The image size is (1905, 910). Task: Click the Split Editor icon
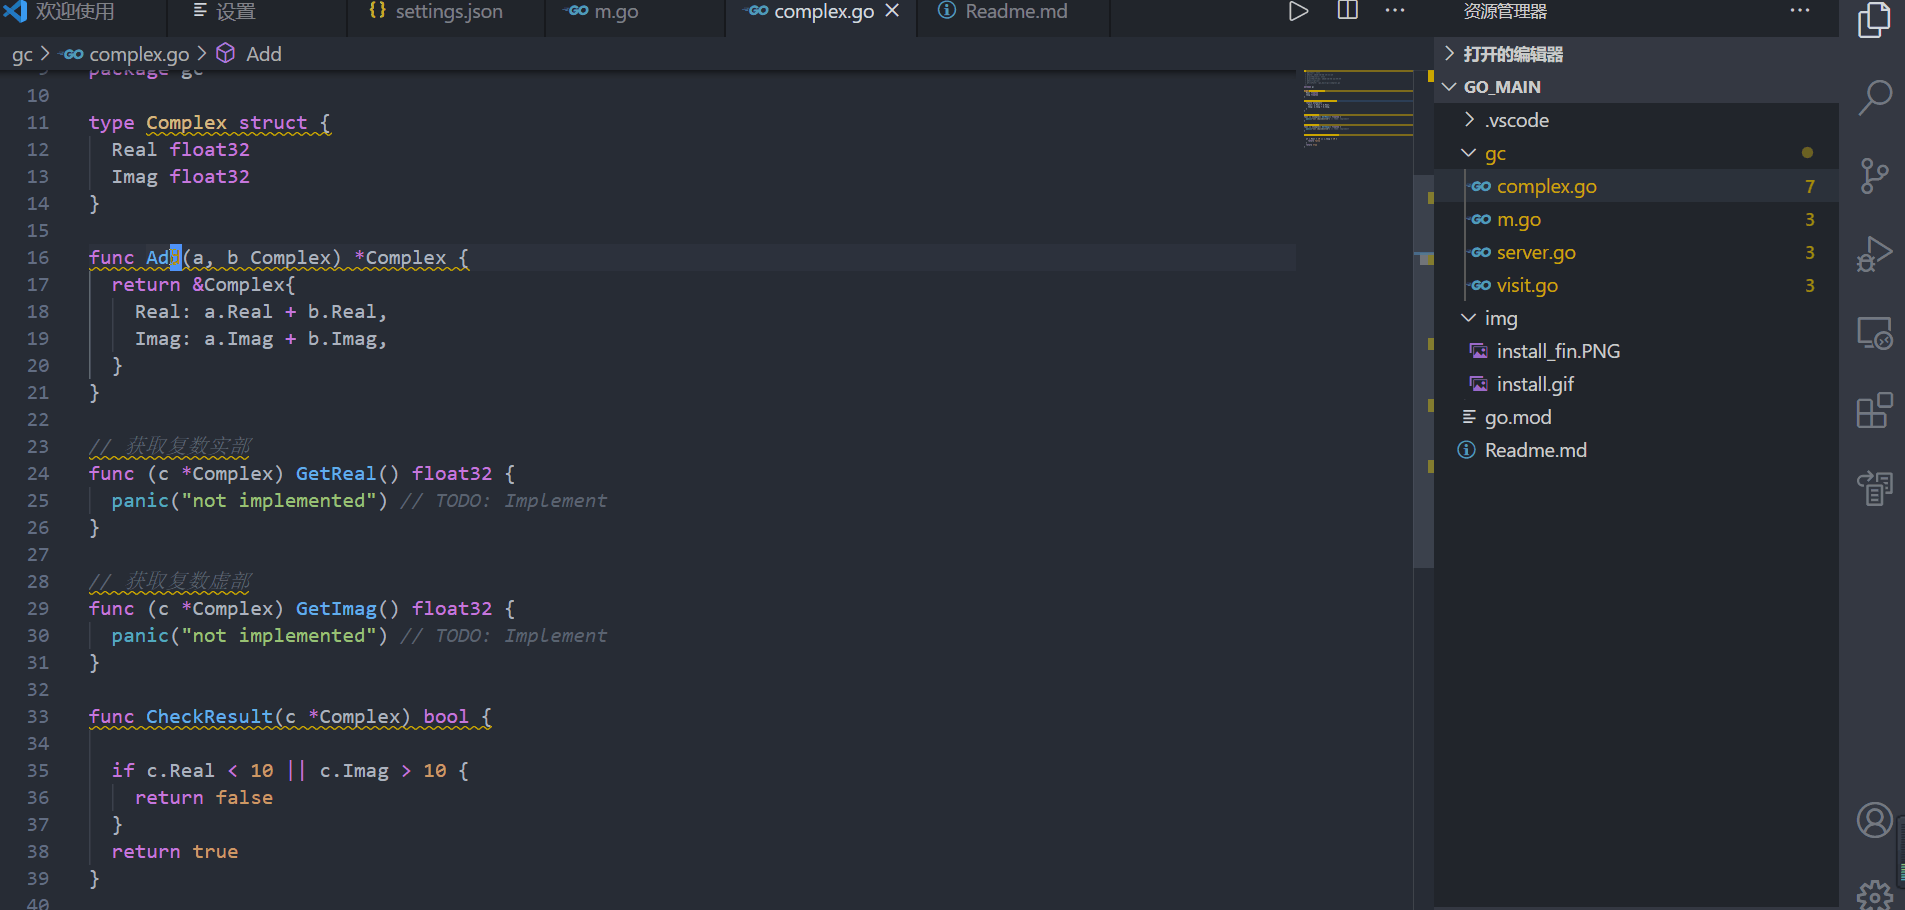[1346, 11]
